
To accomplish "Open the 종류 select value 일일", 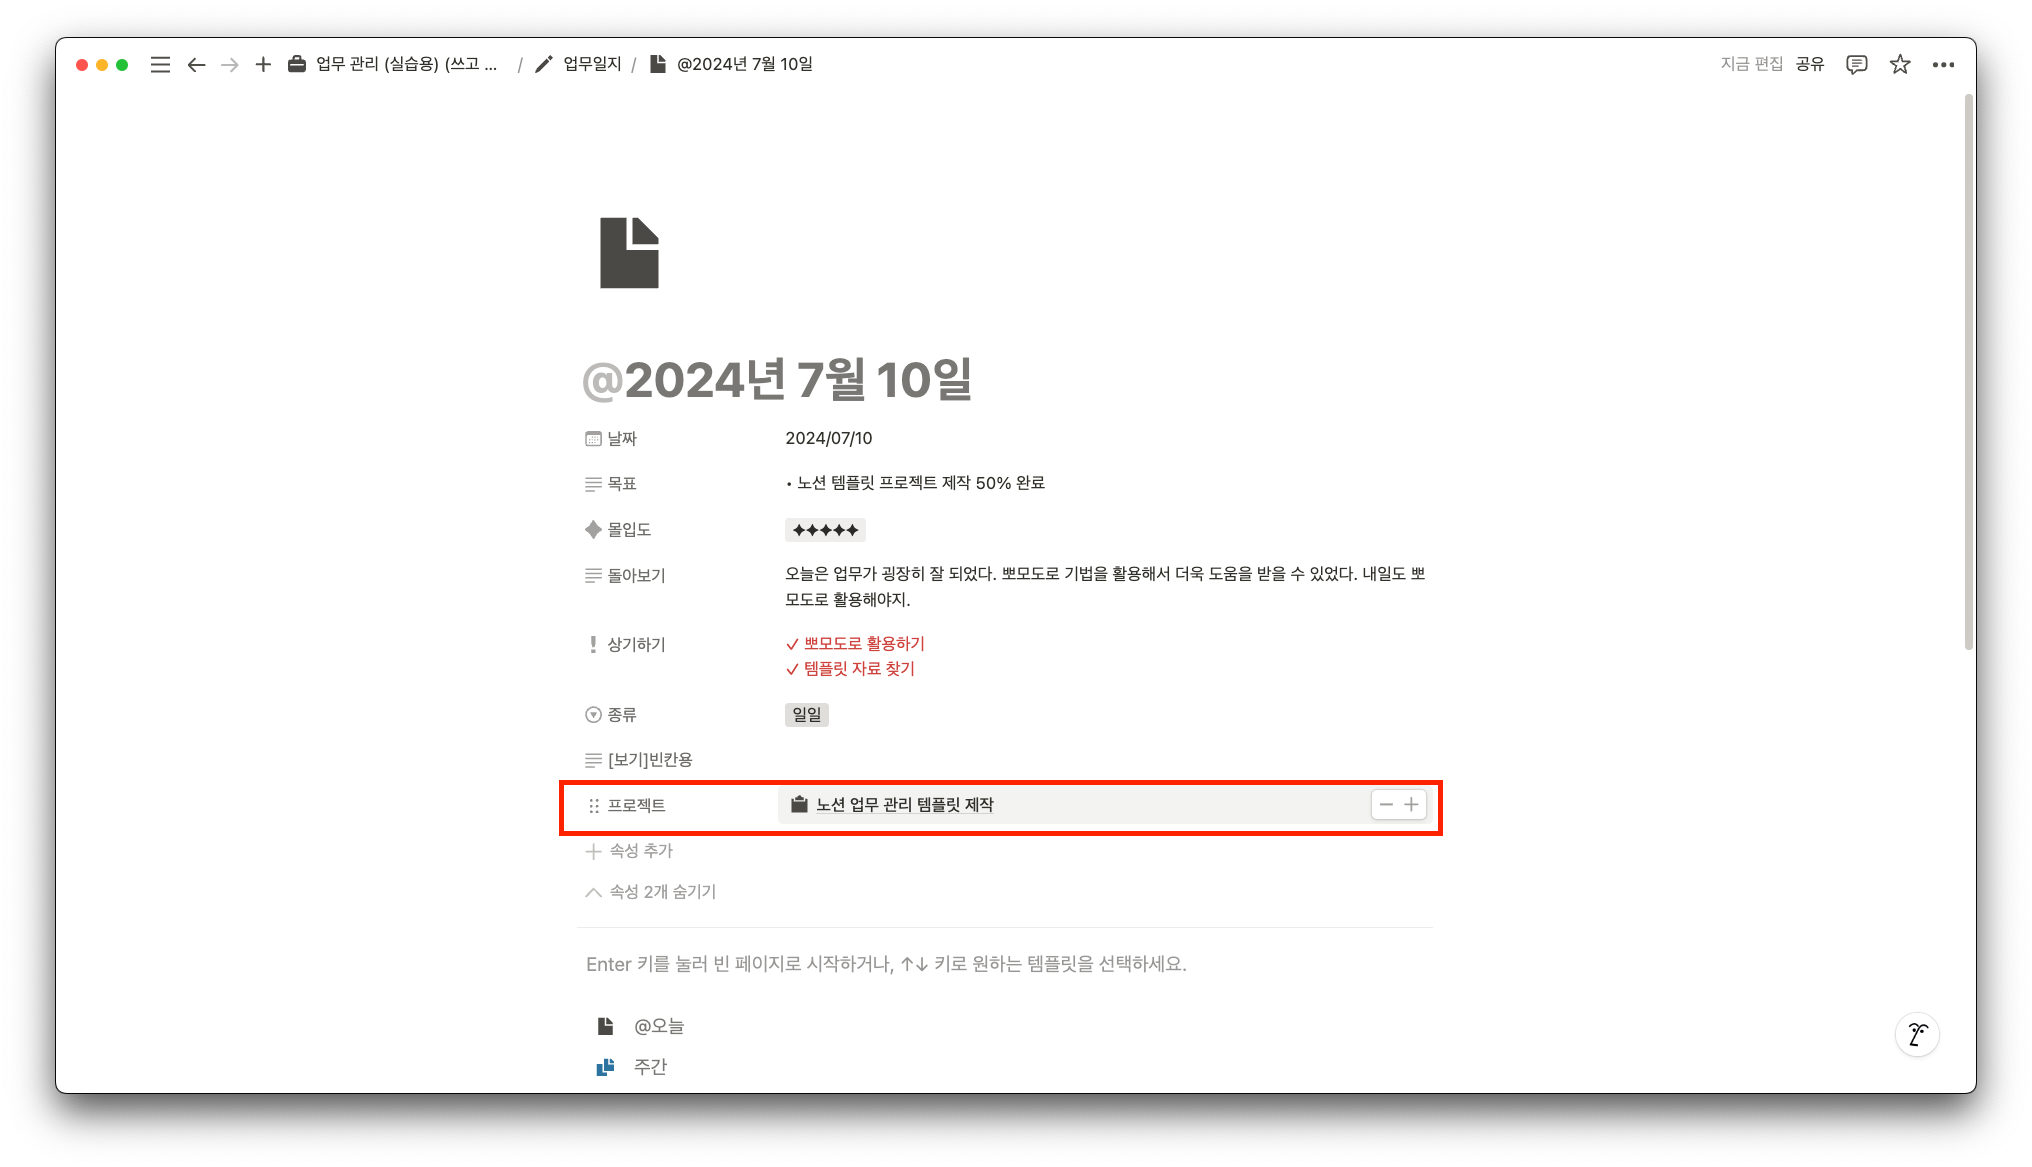I will pos(806,715).
